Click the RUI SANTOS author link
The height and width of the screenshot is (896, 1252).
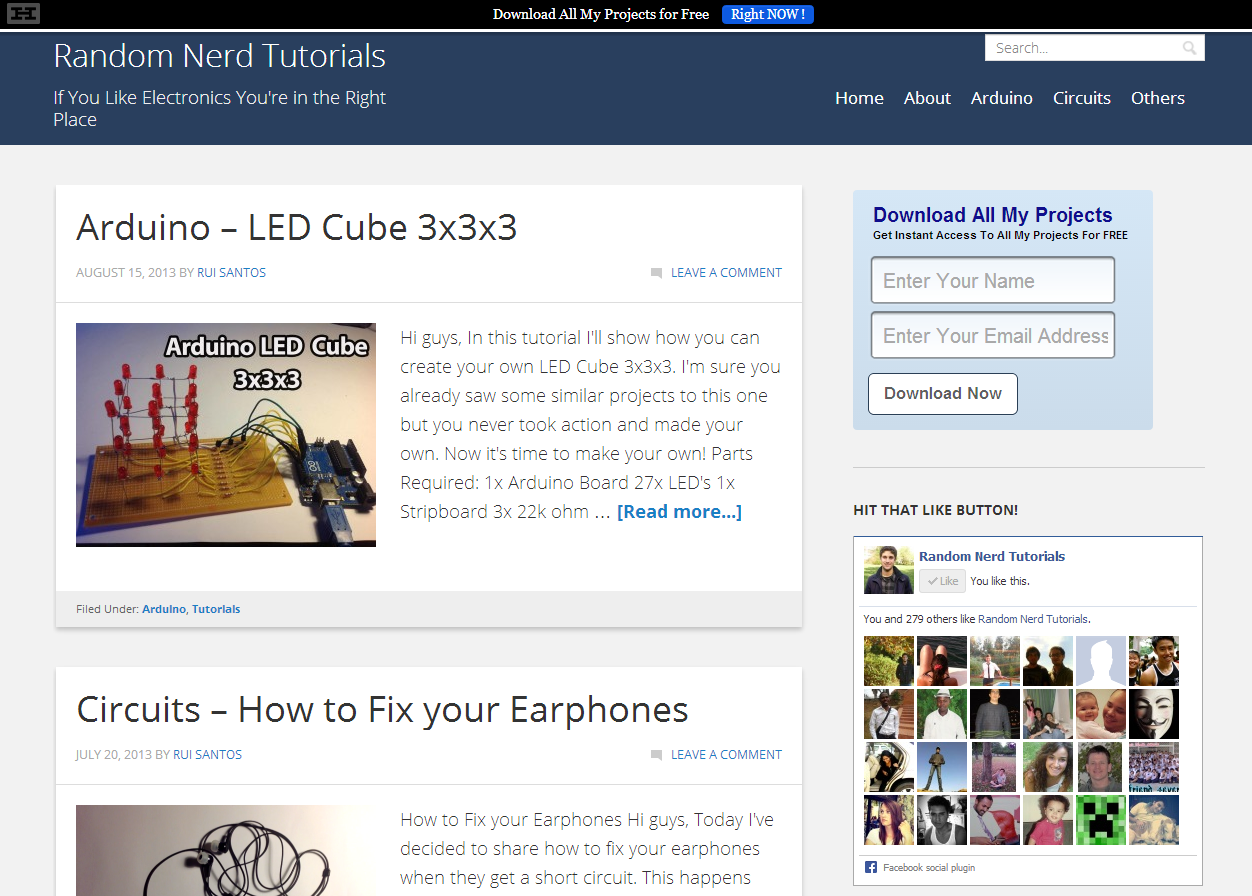tap(231, 272)
